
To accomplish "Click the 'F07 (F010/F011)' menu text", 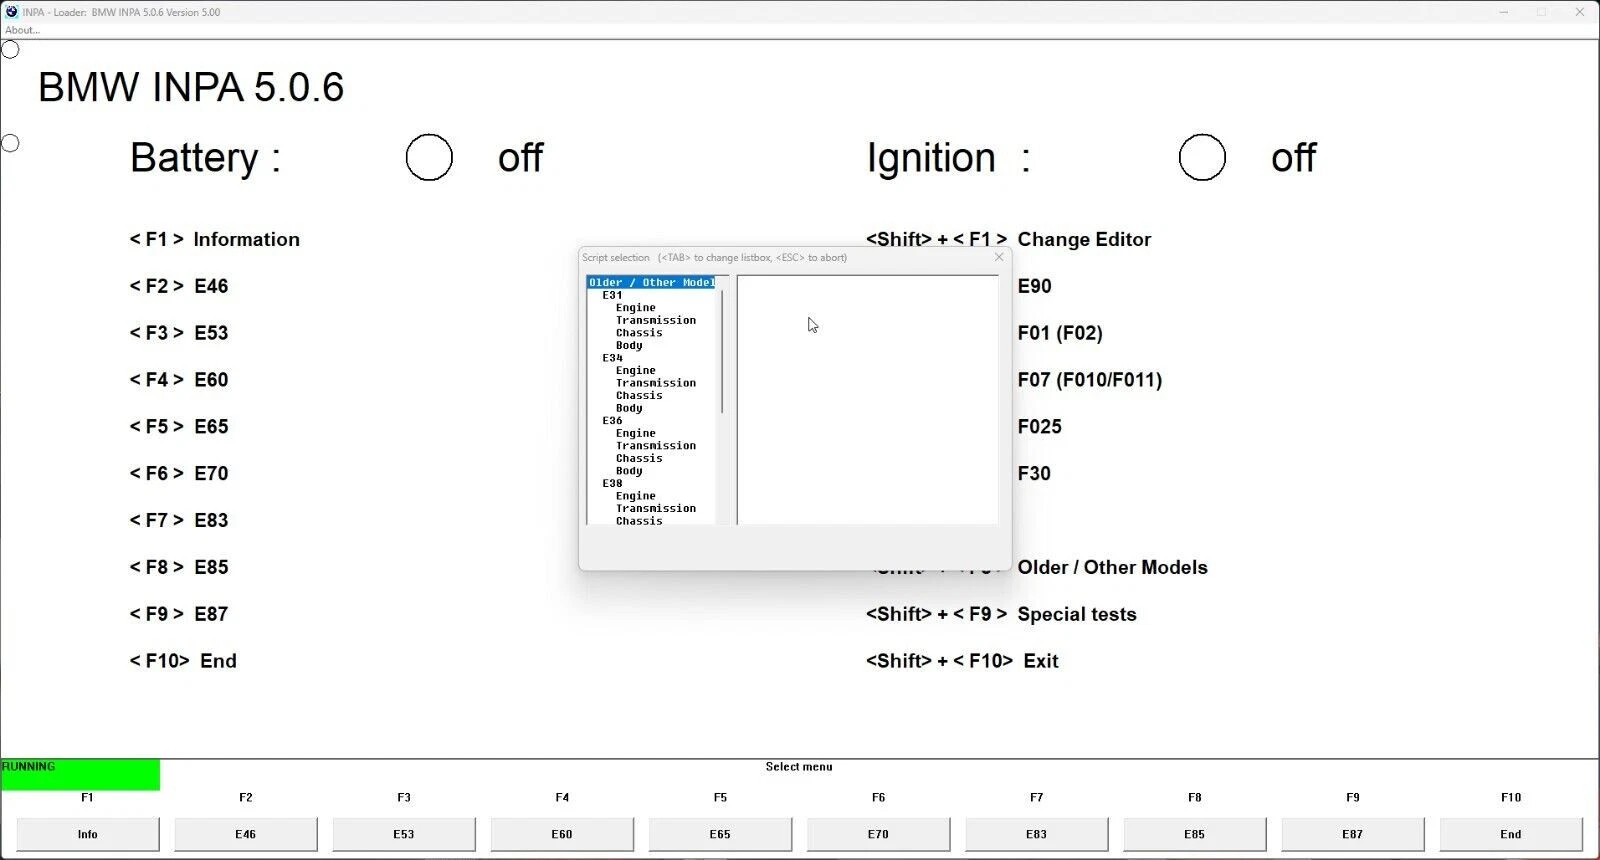I will click(1090, 380).
